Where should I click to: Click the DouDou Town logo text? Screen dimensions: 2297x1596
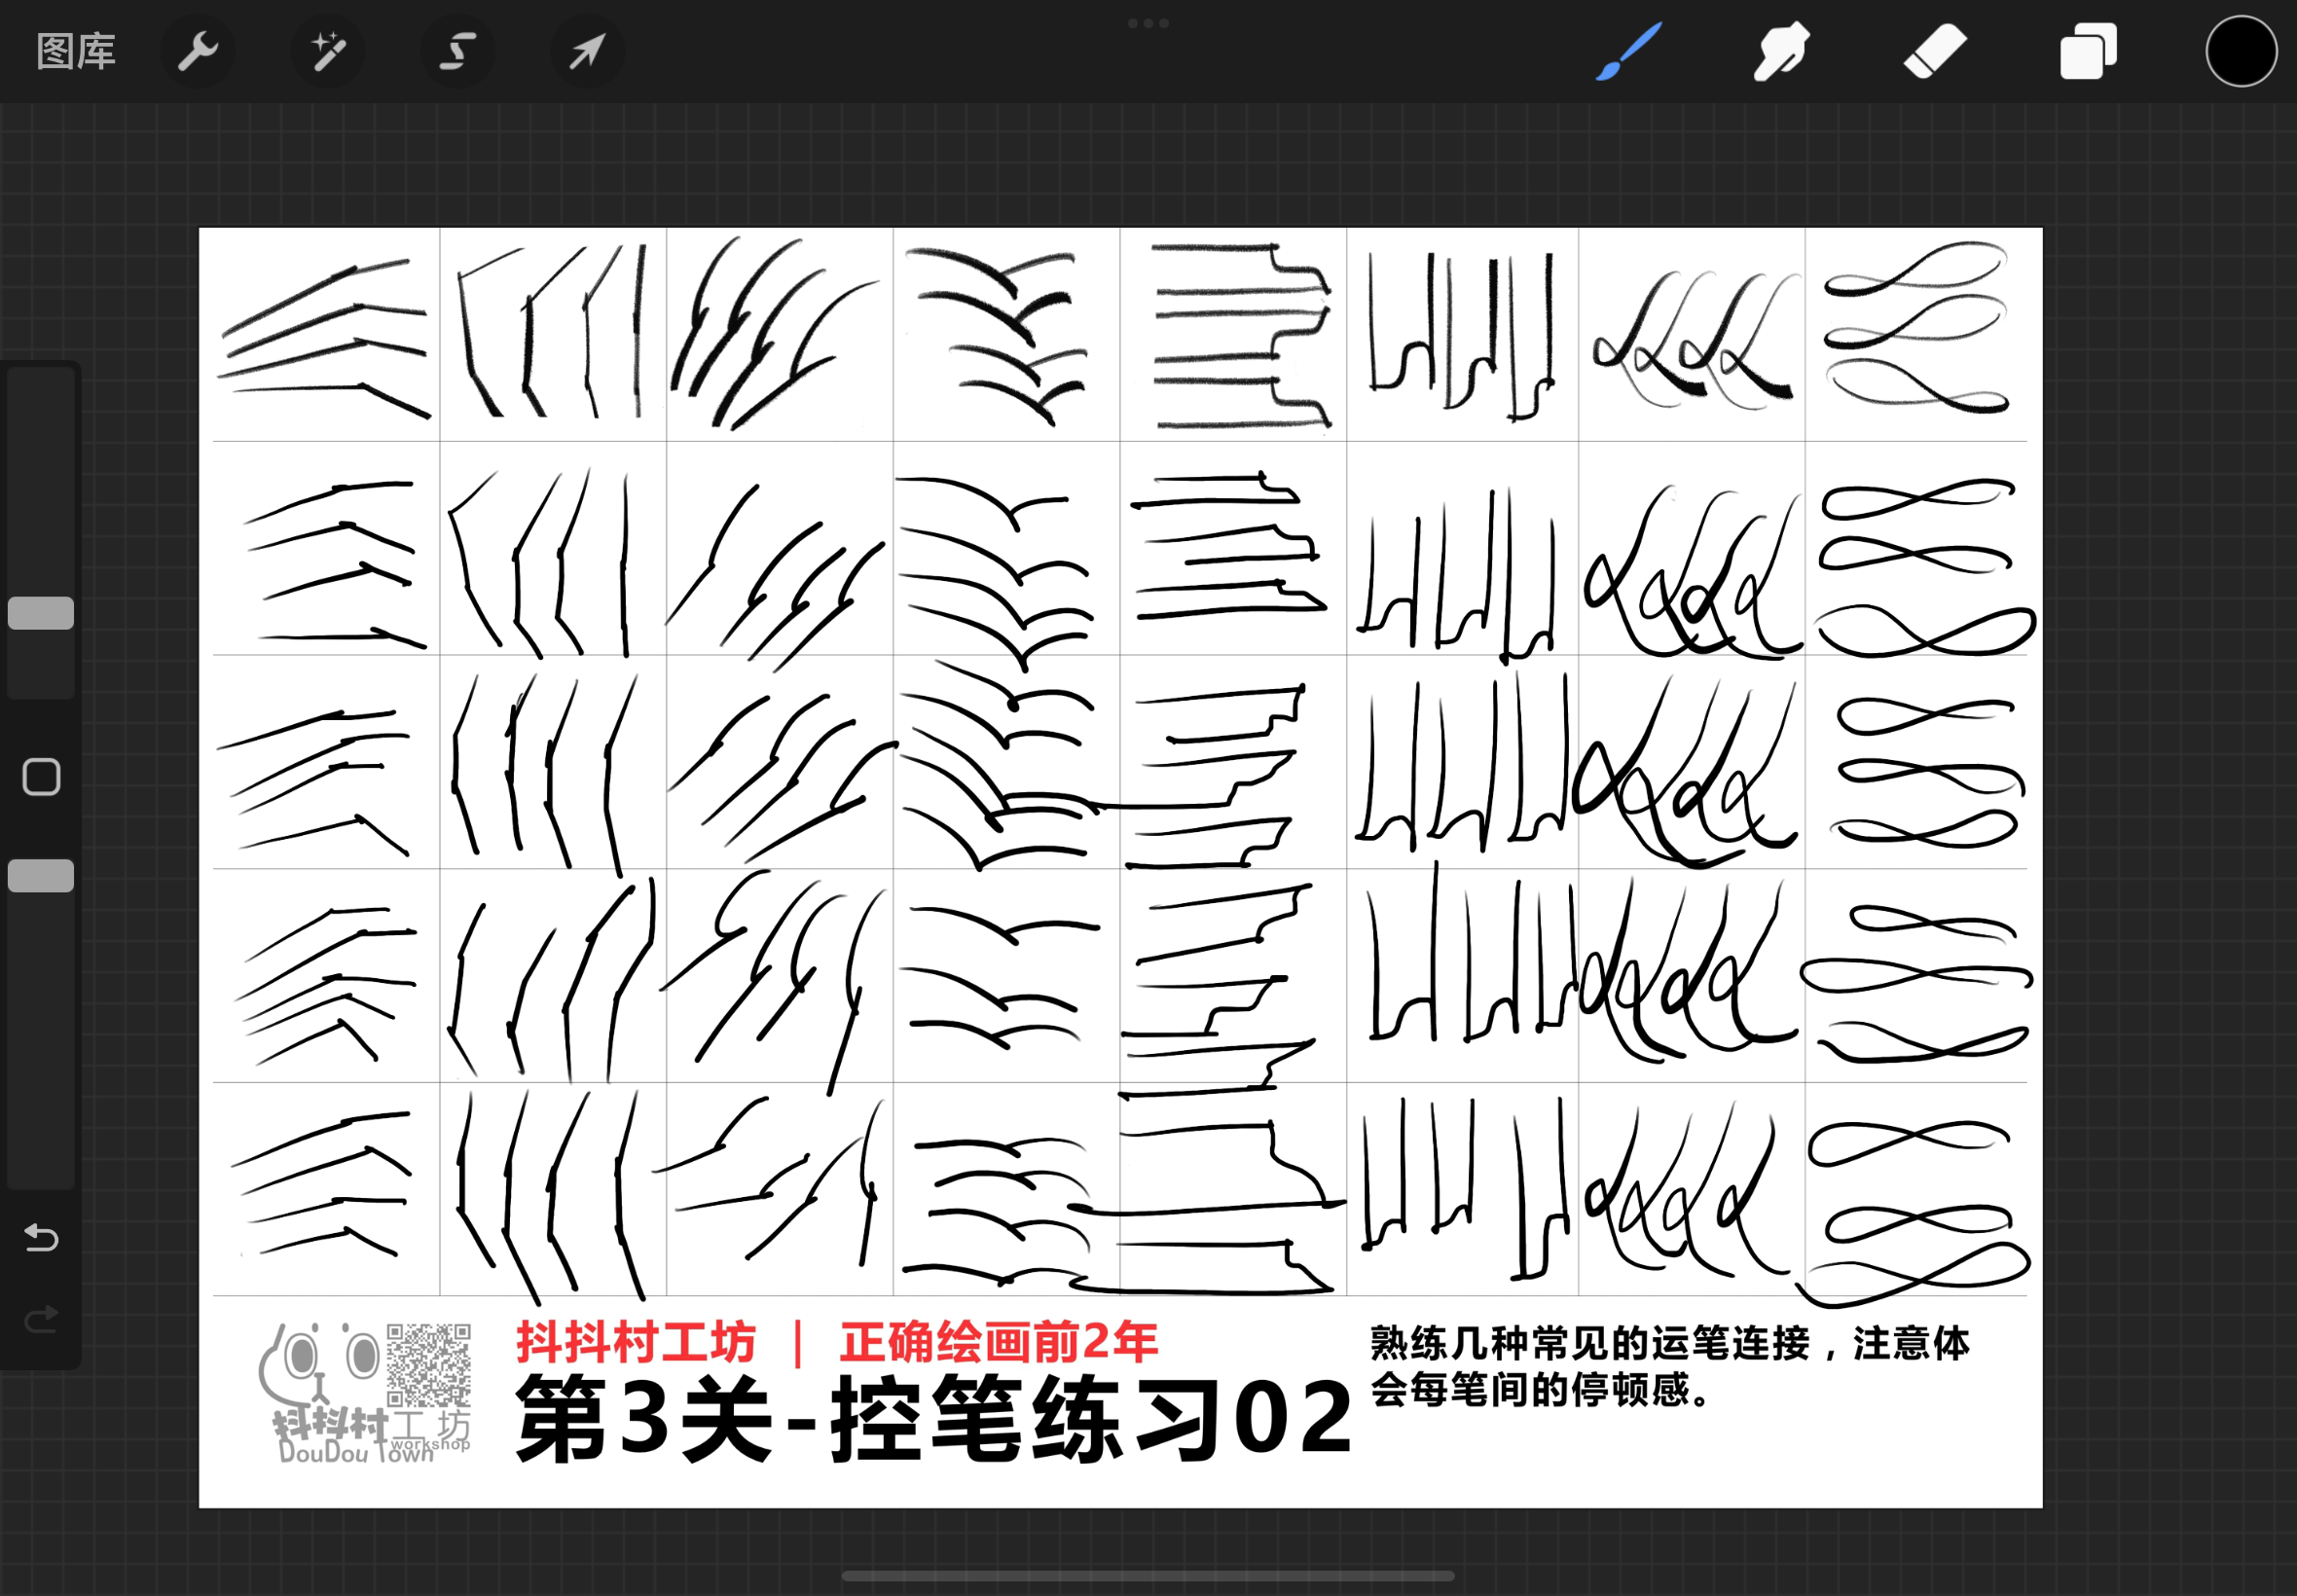(x=356, y=1452)
